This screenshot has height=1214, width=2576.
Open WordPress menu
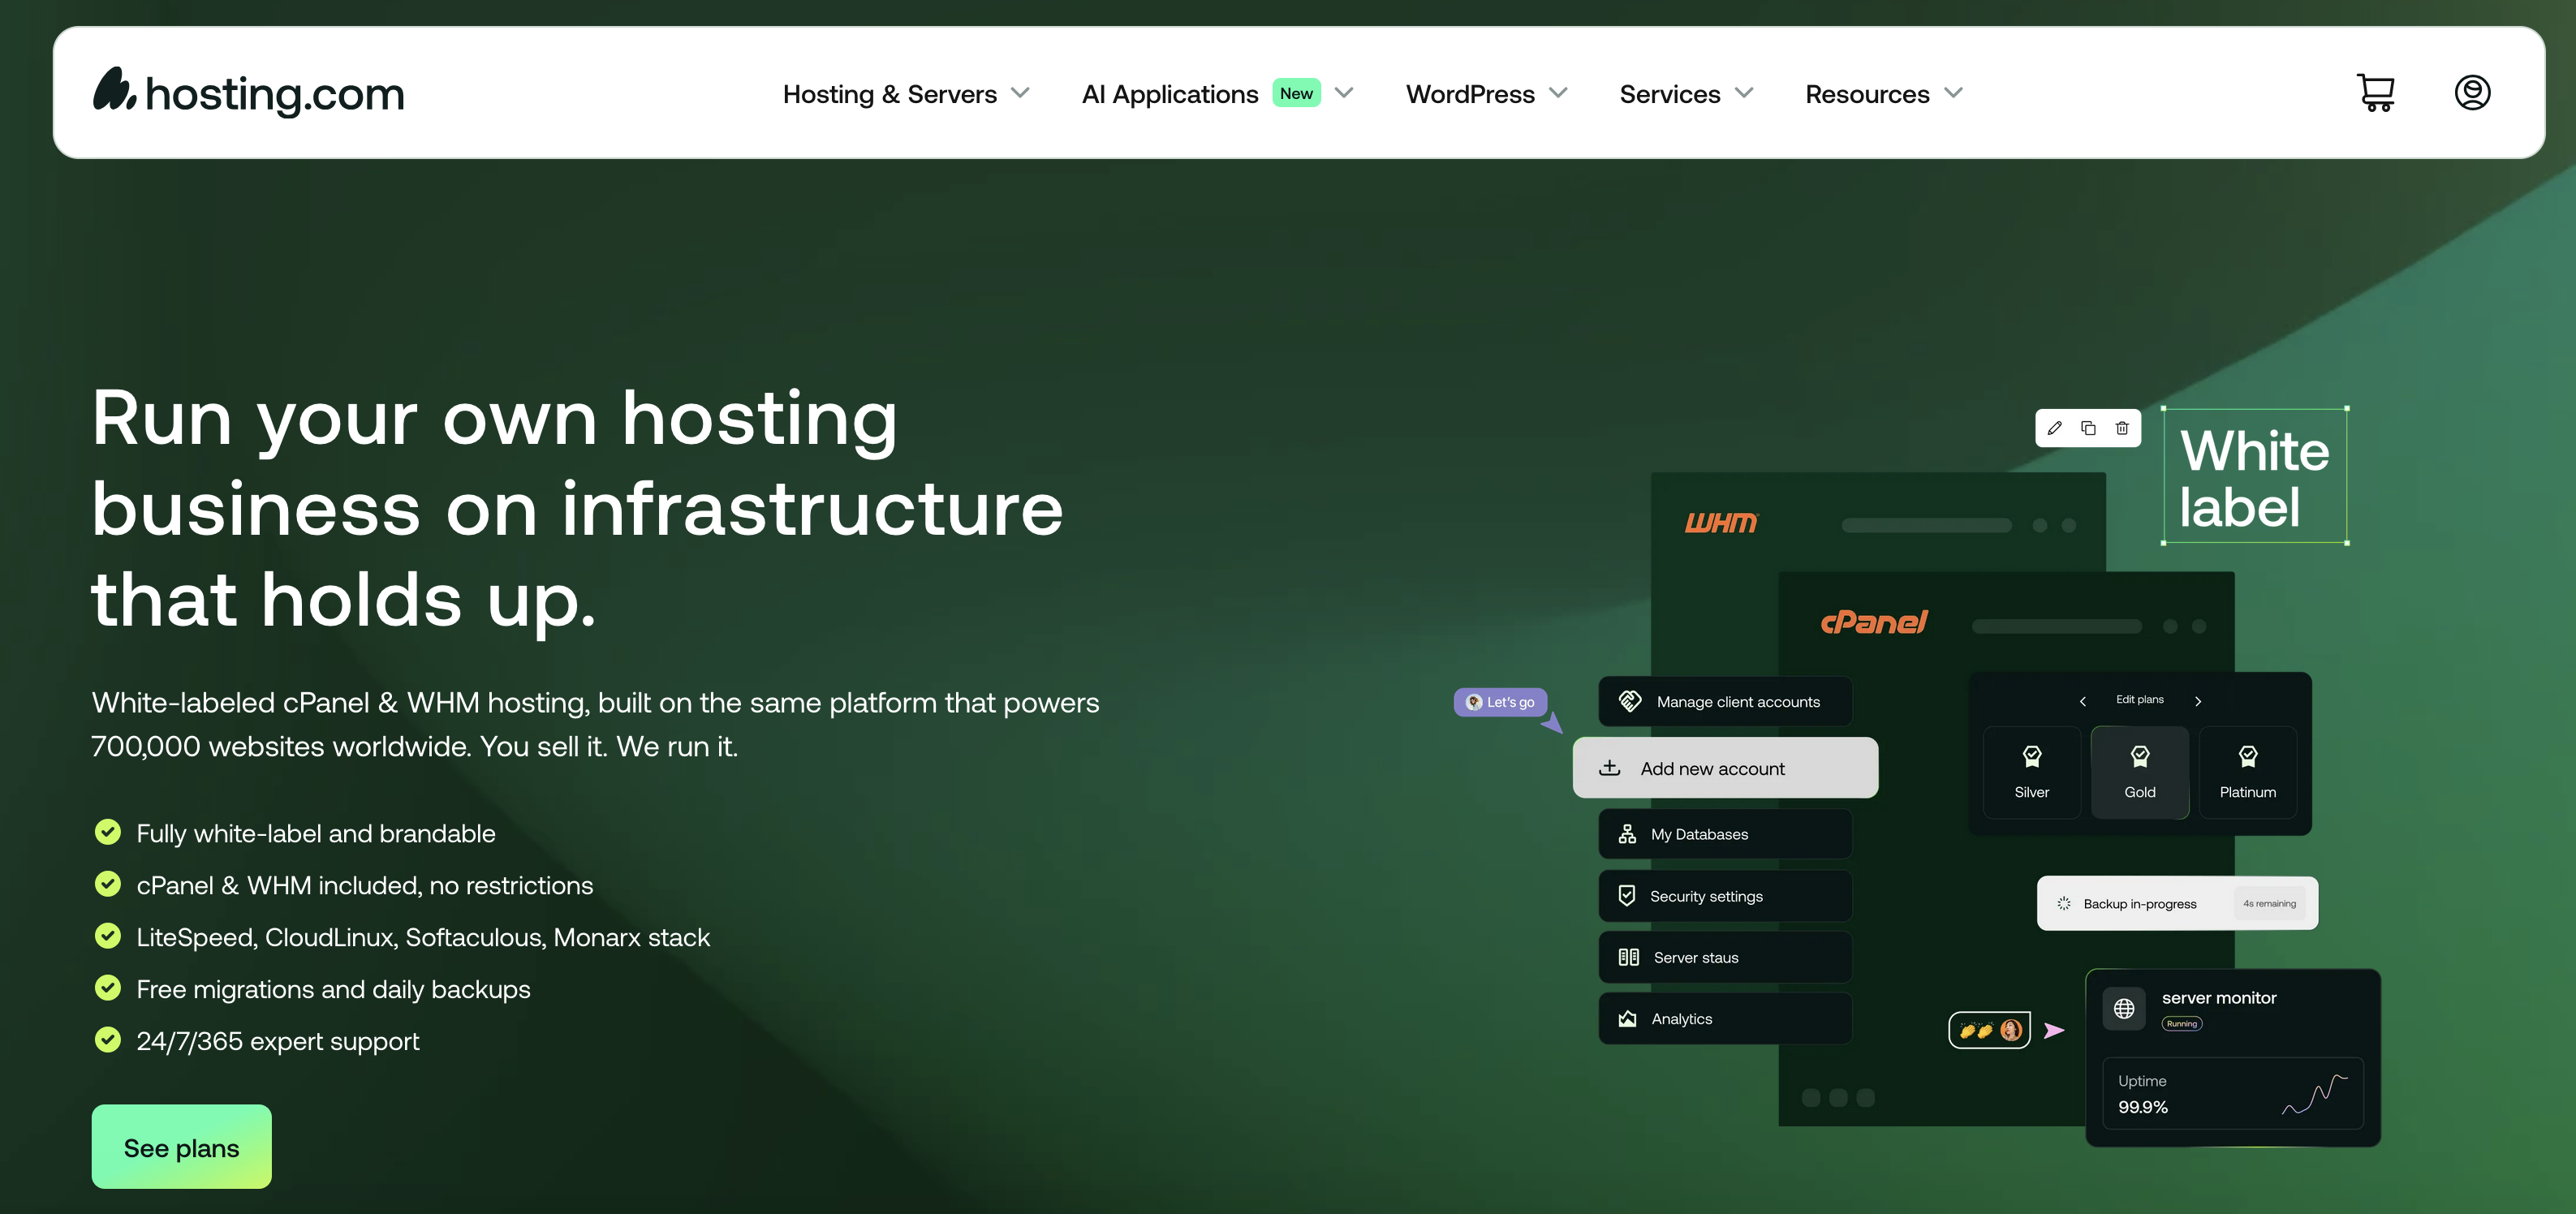(1470, 94)
